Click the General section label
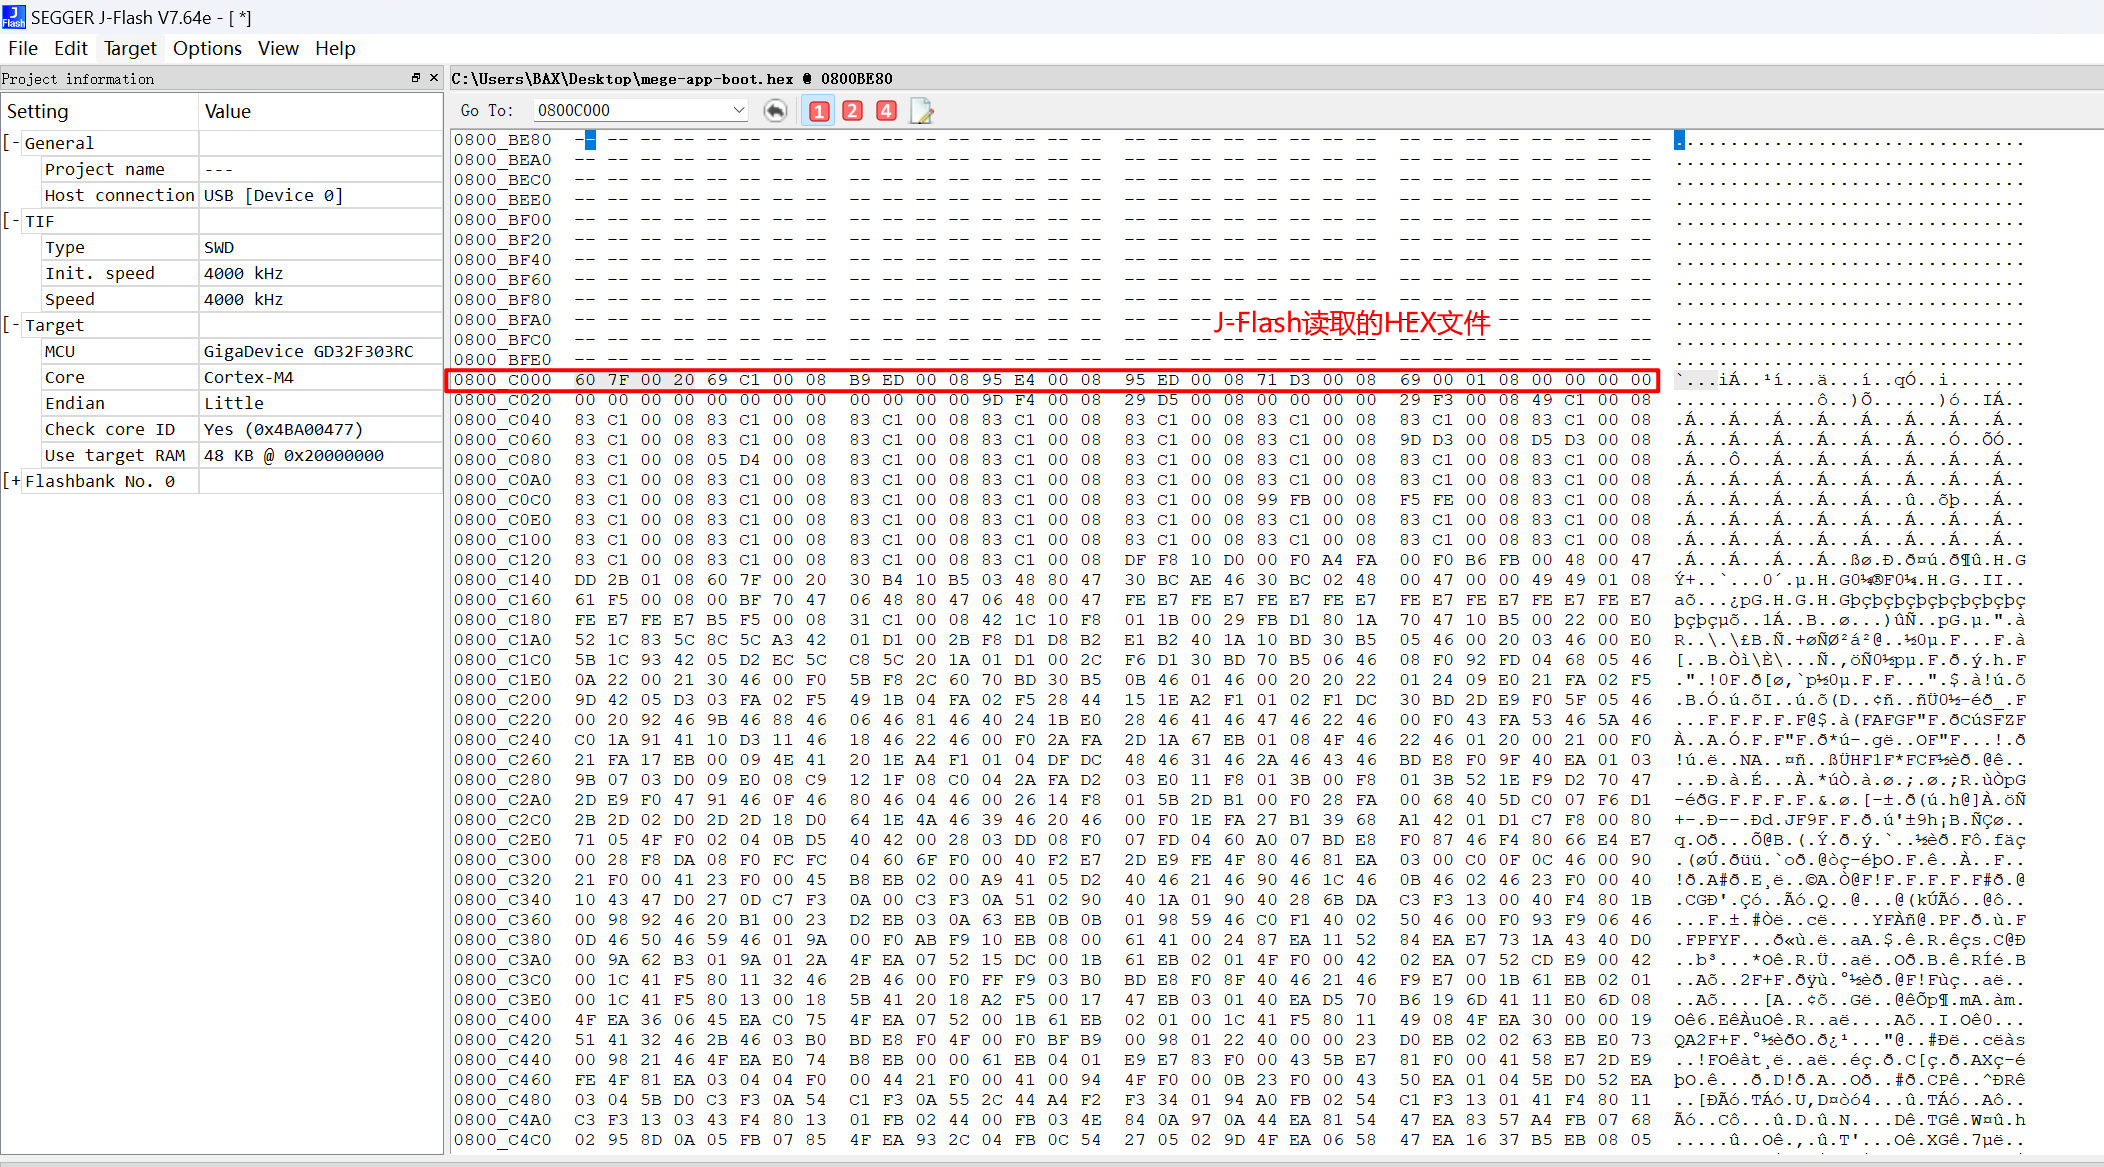This screenshot has width=2104, height=1167. pyautogui.click(x=59, y=143)
